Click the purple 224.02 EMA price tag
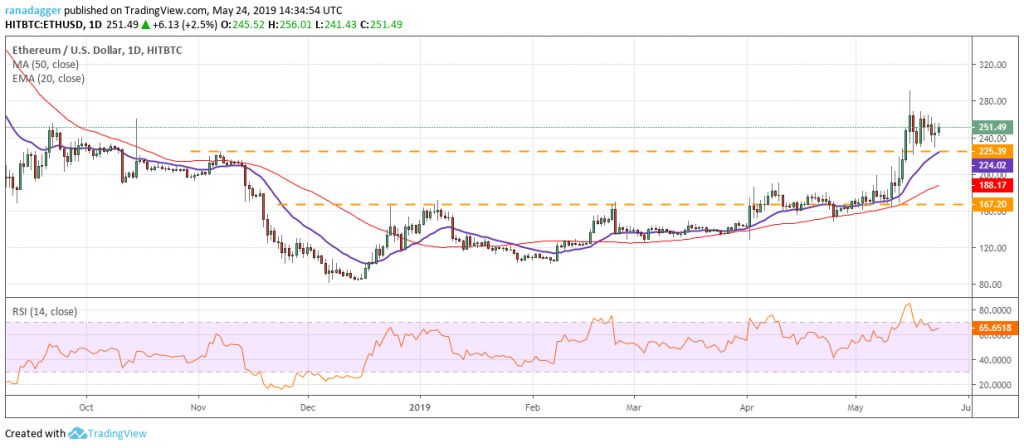Screen dimensions: 1024x448 tap(993, 165)
